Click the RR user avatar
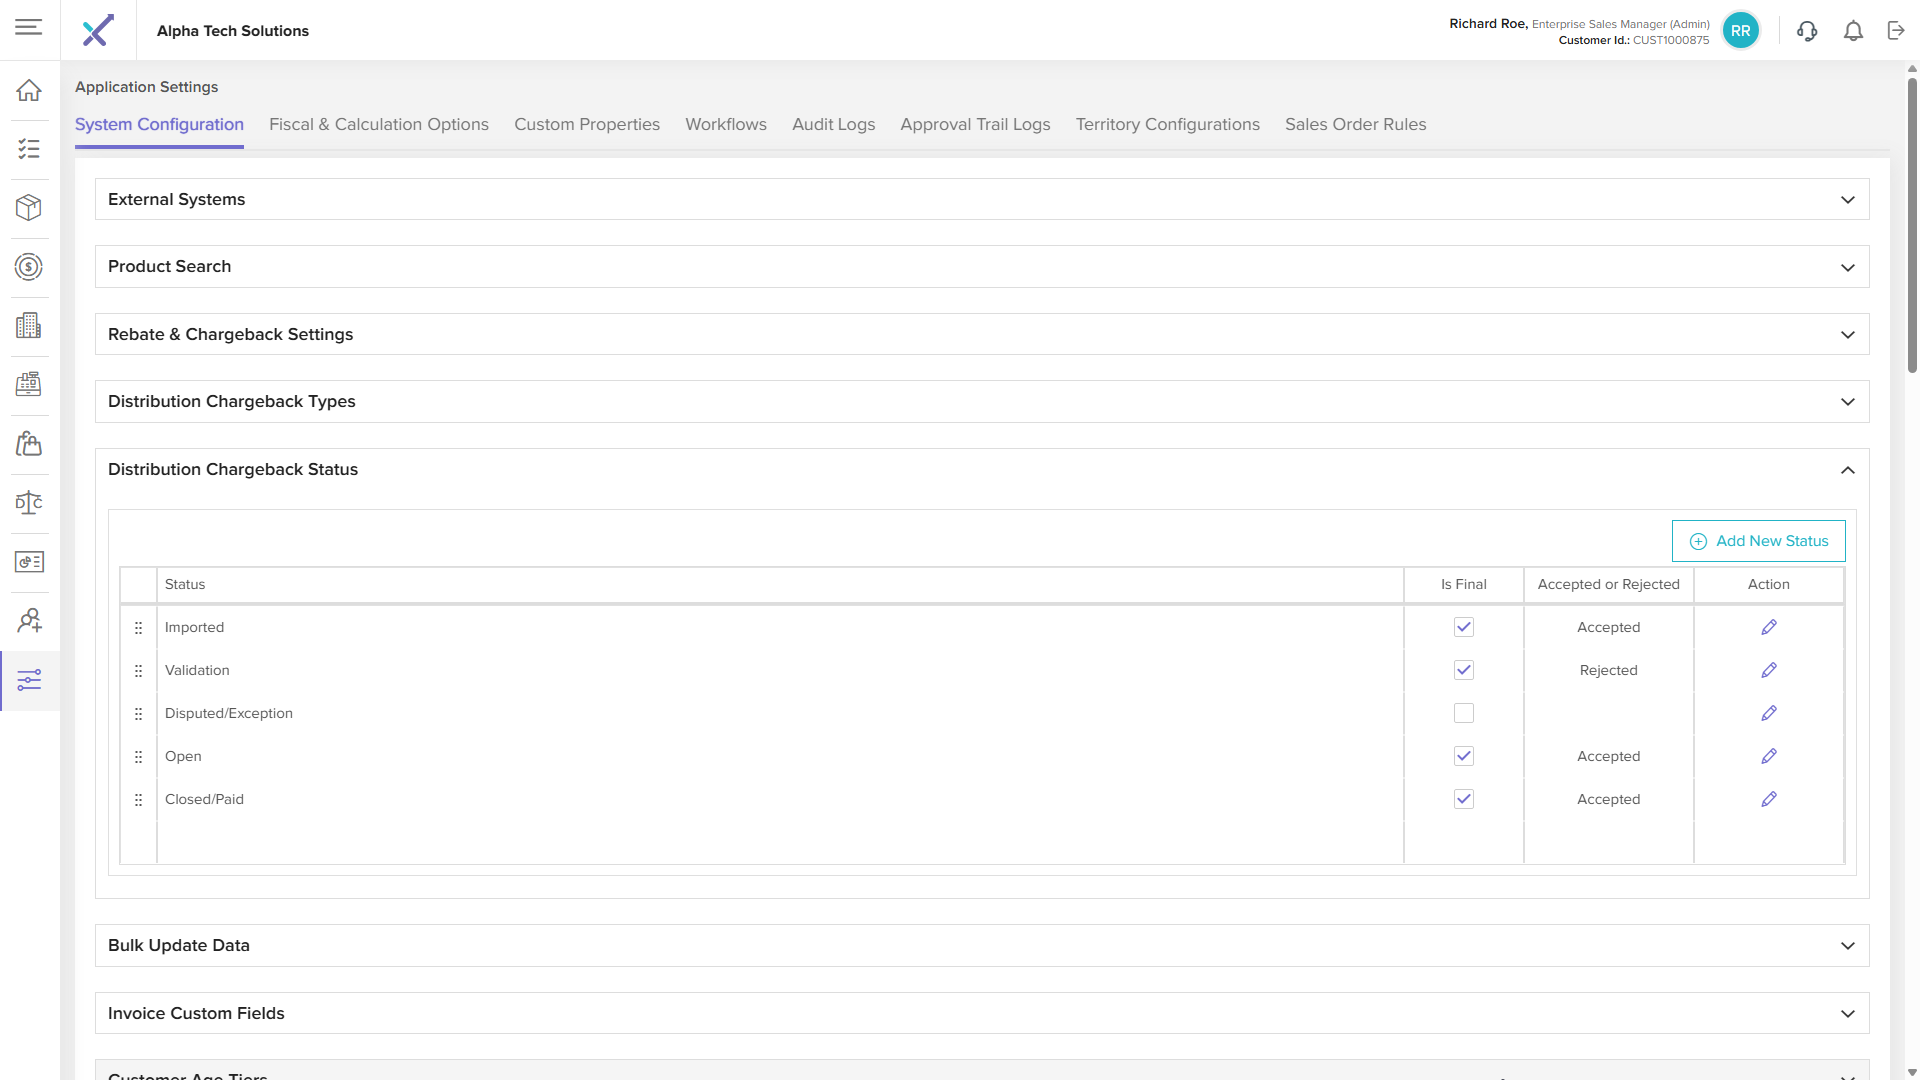Image resolution: width=1920 pixels, height=1080 pixels. pos(1740,31)
